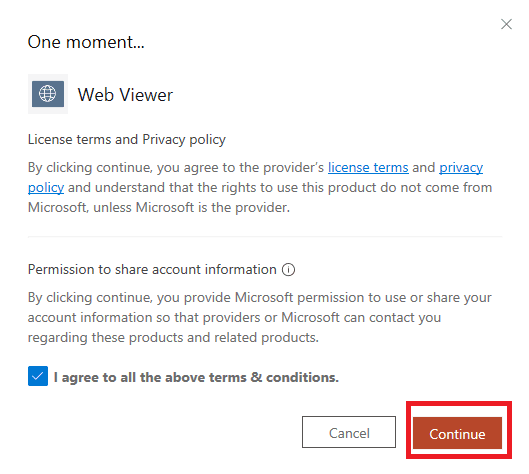This screenshot has width=529, height=474.
Task: Click 'Permission to share account information' heading
Action: pyautogui.click(x=152, y=270)
